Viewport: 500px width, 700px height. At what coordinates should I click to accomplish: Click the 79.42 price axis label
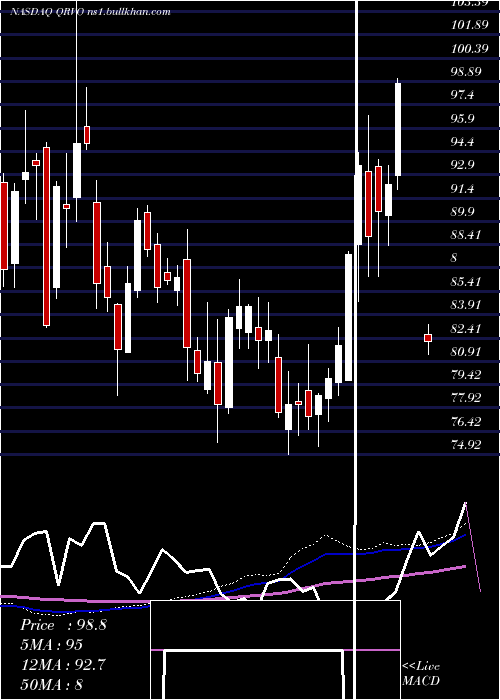click(x=467, y=375)
